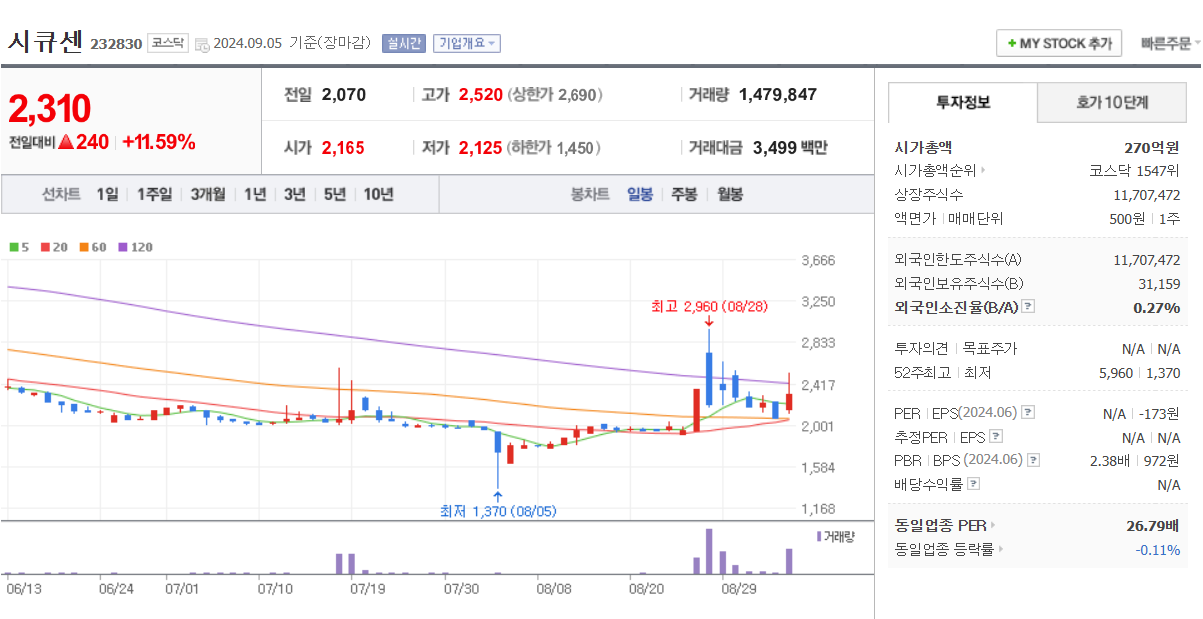Open the 기업개요 dropdown

(x=466, y=43)
